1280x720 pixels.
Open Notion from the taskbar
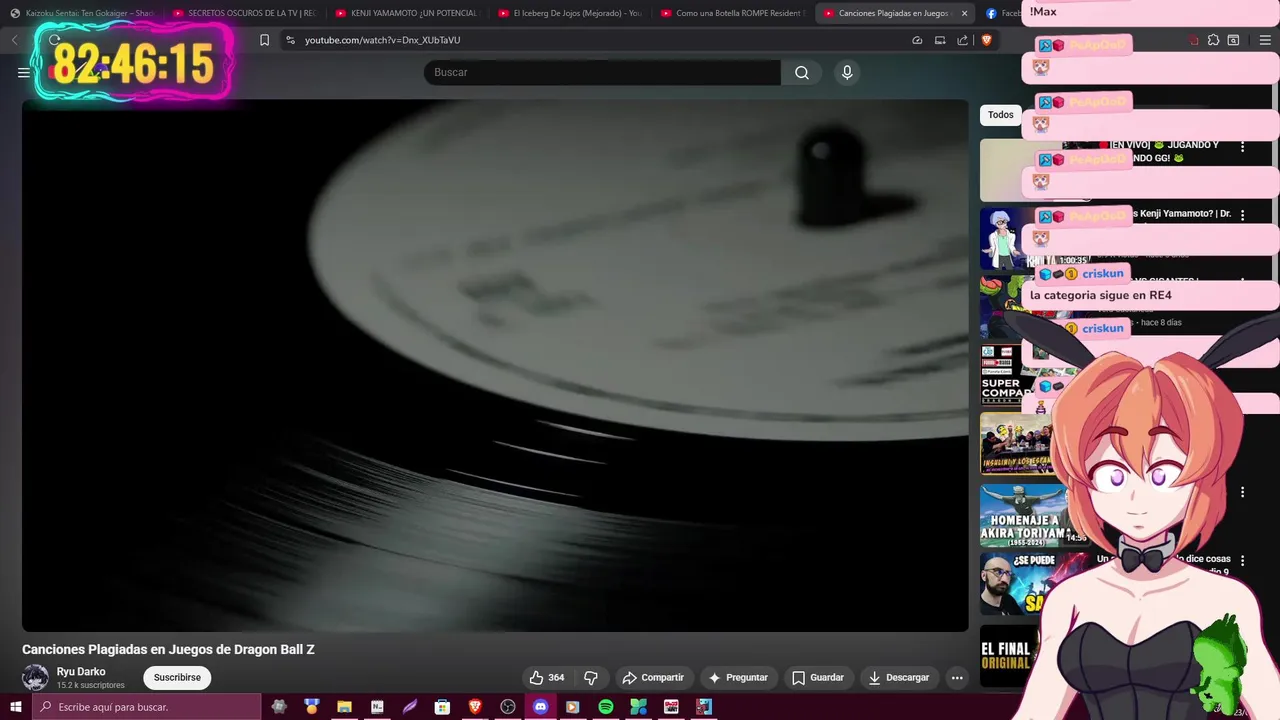(377, 707)
